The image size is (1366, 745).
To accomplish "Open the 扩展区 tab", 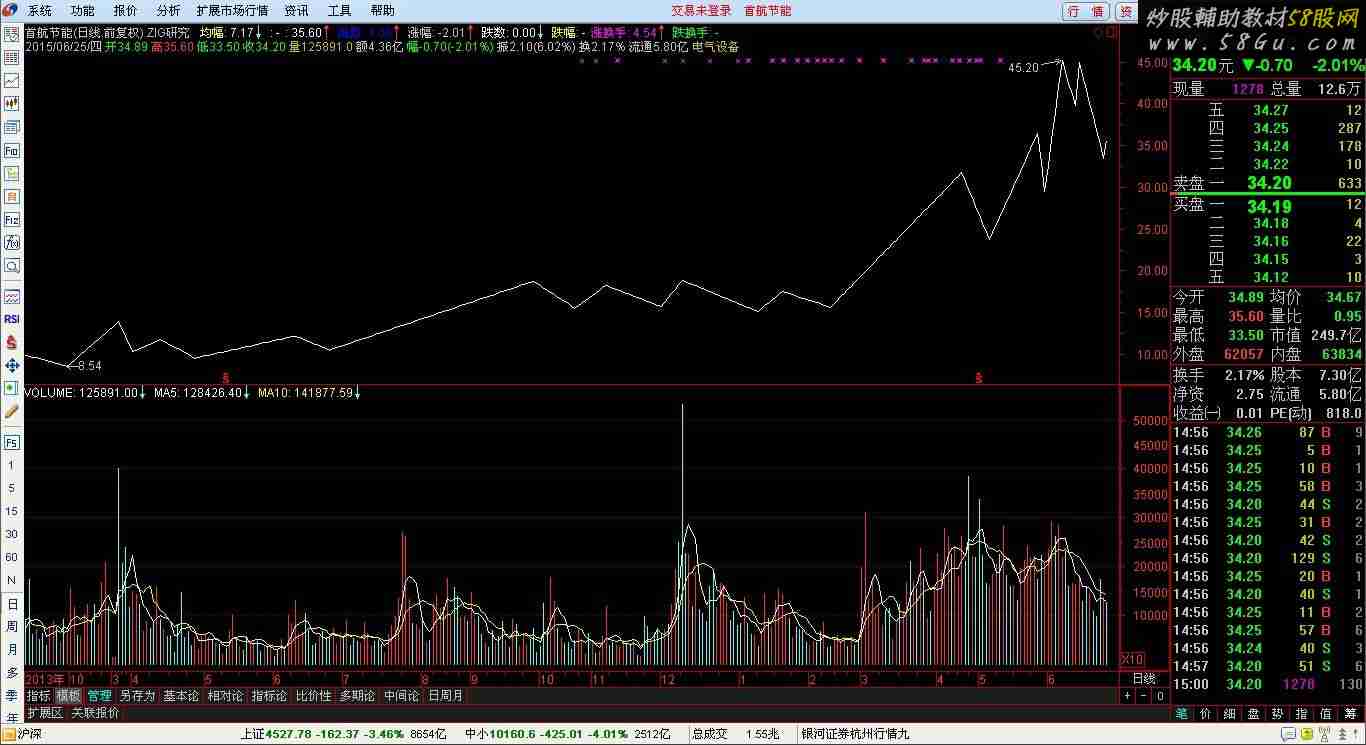I will [45, 713].
